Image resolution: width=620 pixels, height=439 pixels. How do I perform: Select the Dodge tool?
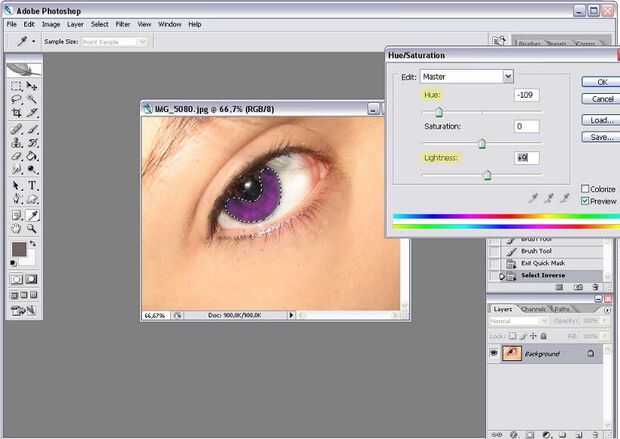click(x=32, y=170)
